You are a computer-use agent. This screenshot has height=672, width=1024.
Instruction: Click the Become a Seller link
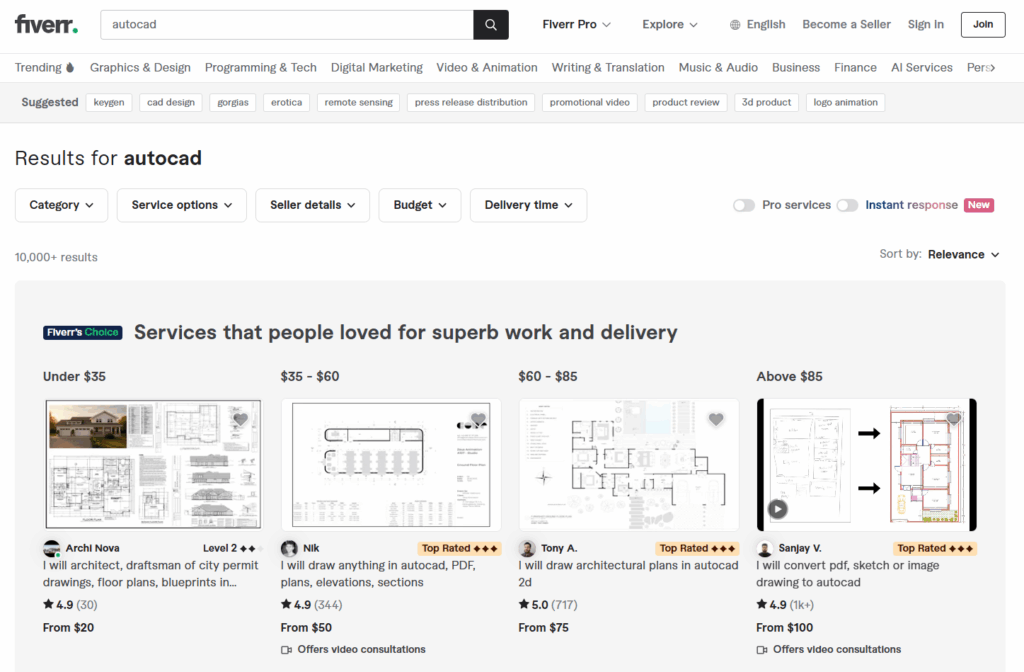pyautogui.click(x=846, y=24)
